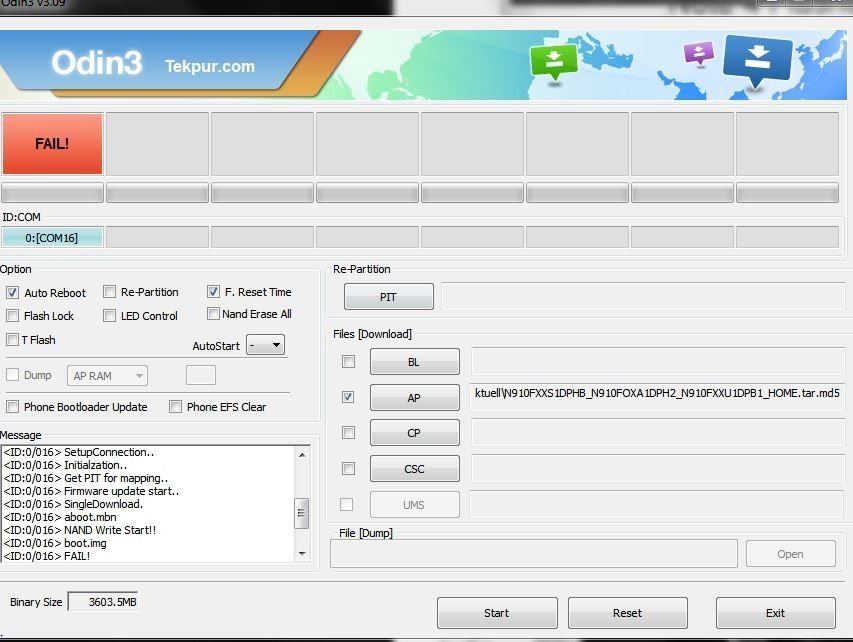Screen dimensions: 853x642
Task: Check the Nand Erase All option
Action: pos(213,313)
